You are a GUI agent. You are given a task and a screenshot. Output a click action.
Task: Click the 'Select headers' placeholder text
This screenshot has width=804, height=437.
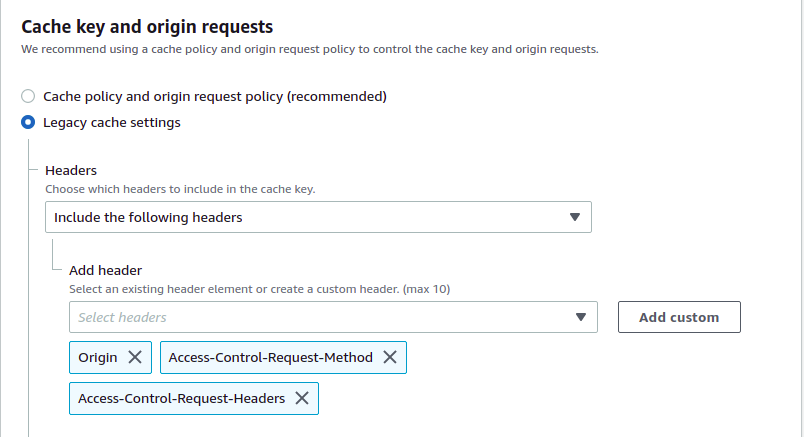click(122, 317)
